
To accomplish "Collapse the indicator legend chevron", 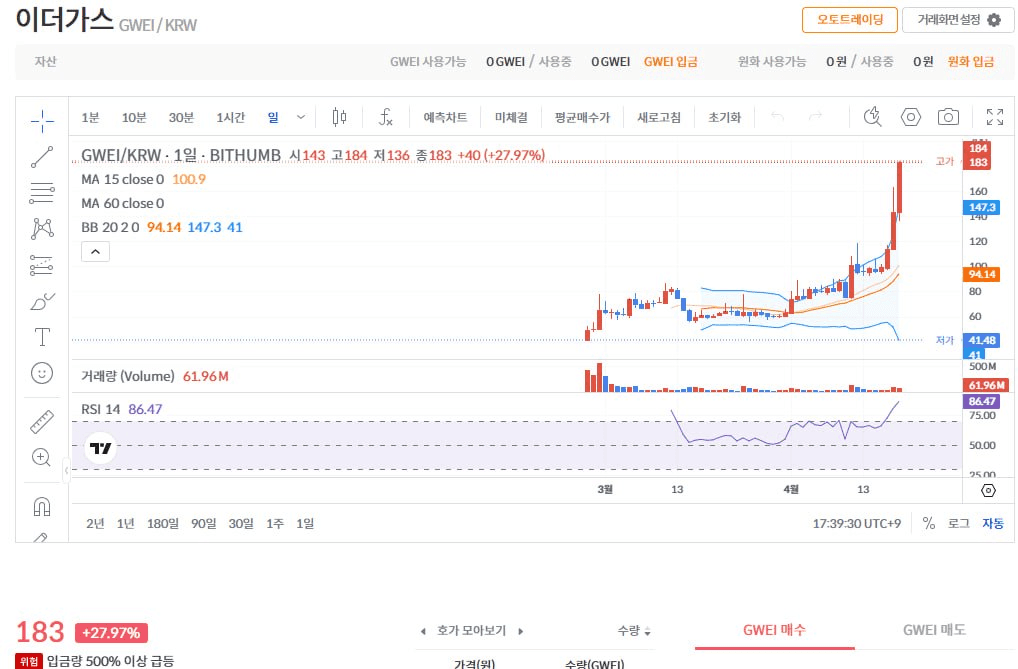I will [95, 252].
